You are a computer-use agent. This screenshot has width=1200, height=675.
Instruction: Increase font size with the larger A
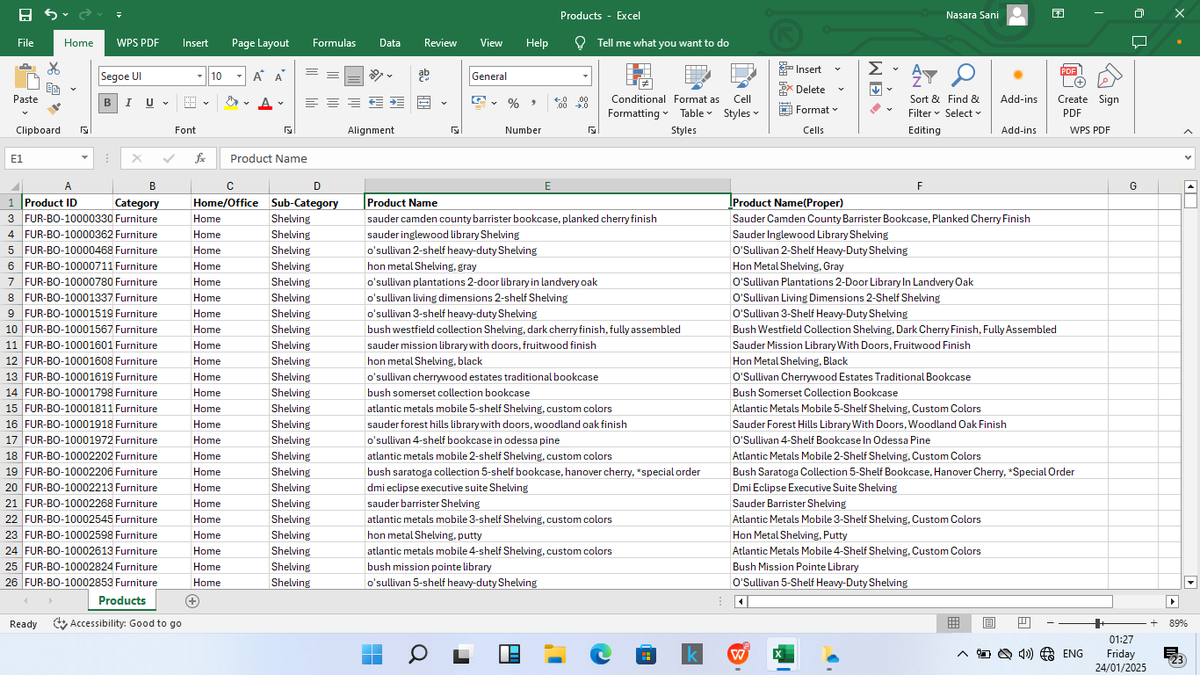pyautogui.click(x=260, y=76)
